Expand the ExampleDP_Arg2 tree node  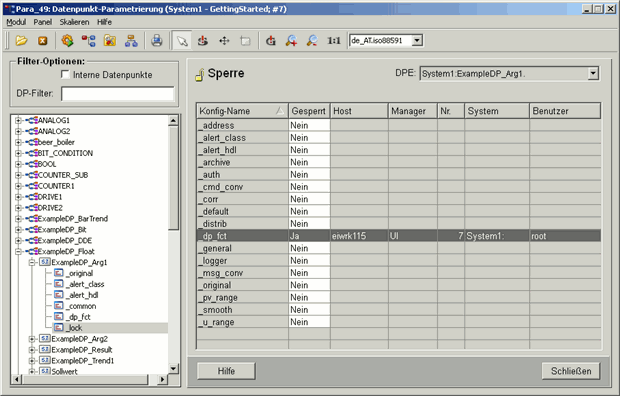click(x=32, y=339)
